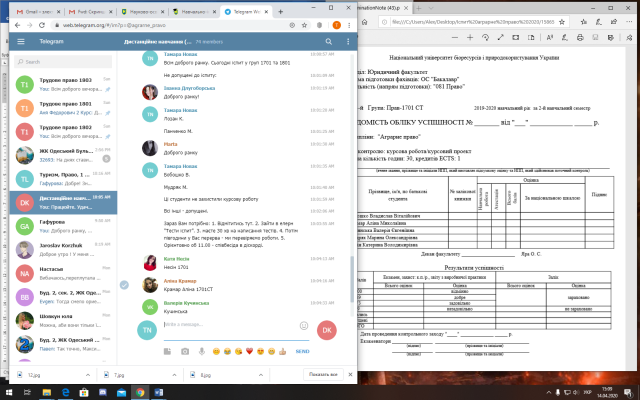Switch to the second Gmail Fwd tab
The height and width of the screenshot is (400, 640).
click(90, 12)
